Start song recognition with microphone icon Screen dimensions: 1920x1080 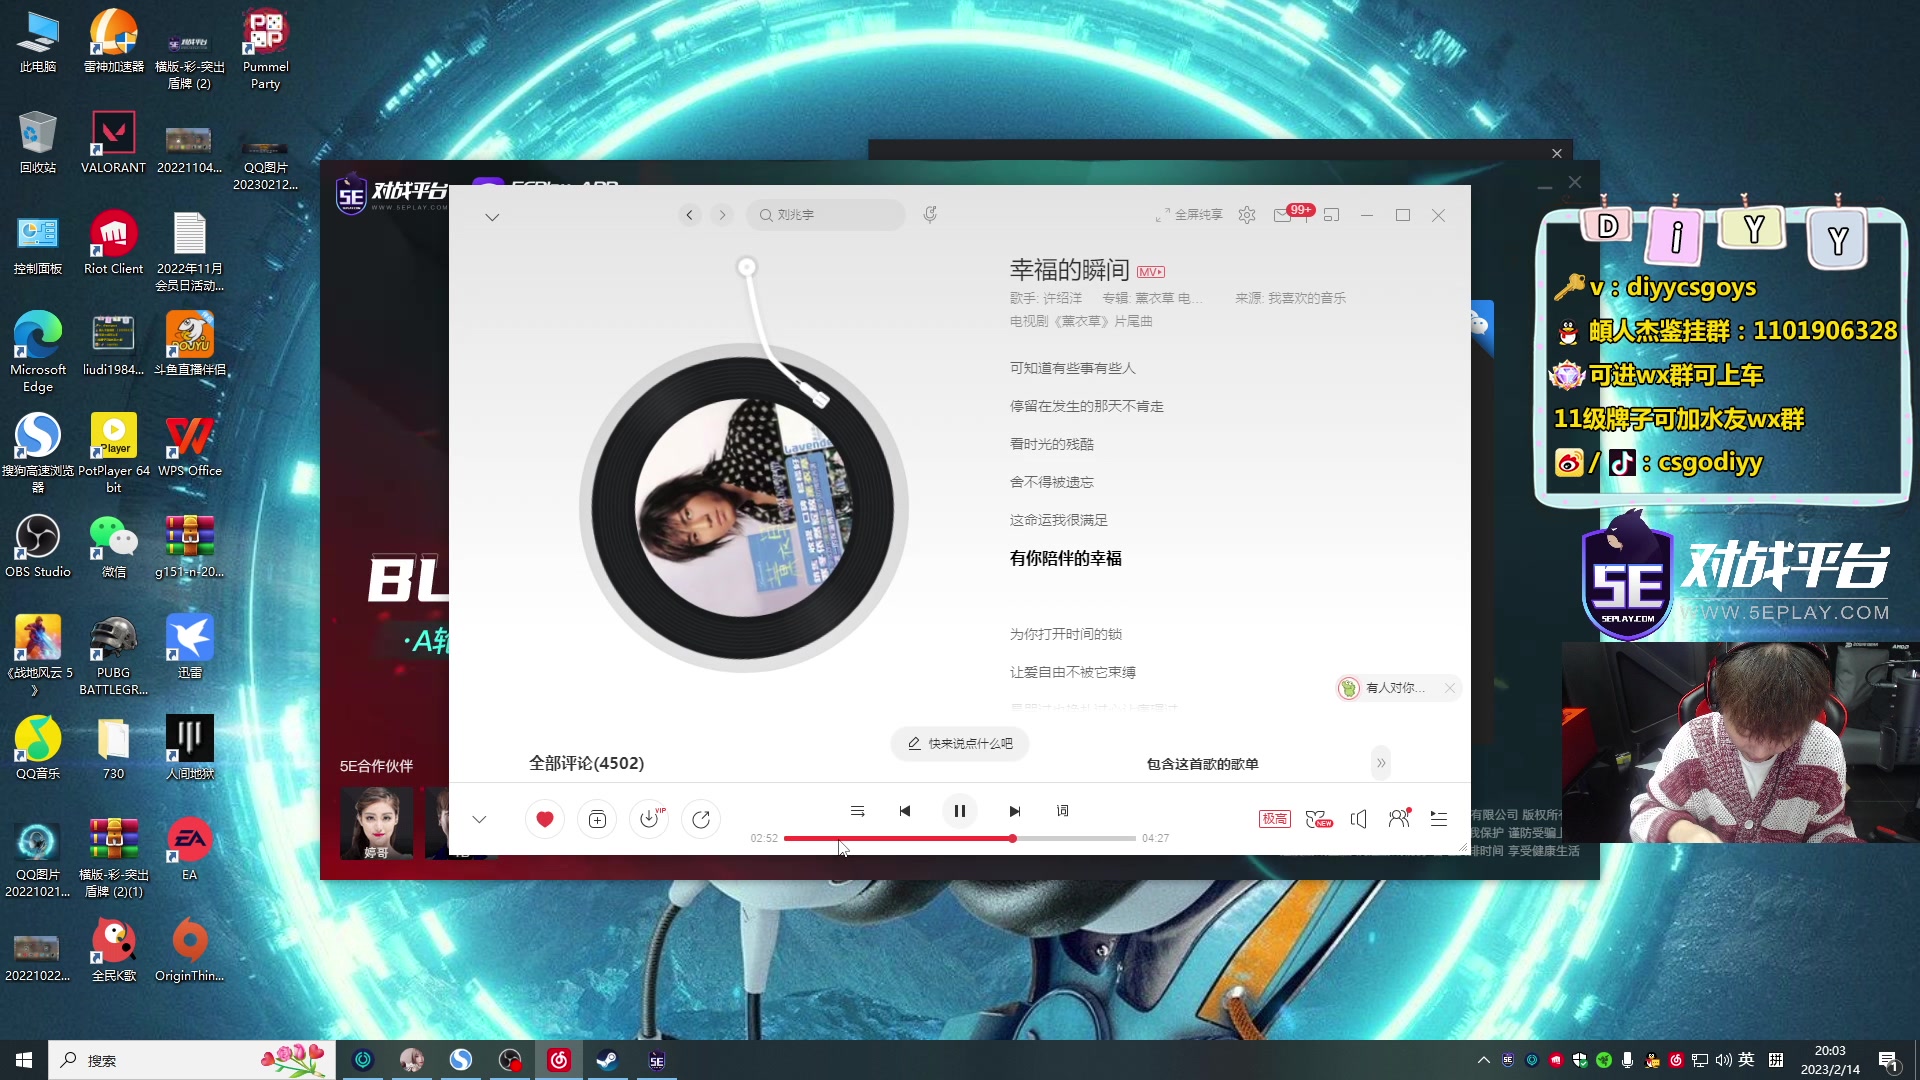pos(930,214)
